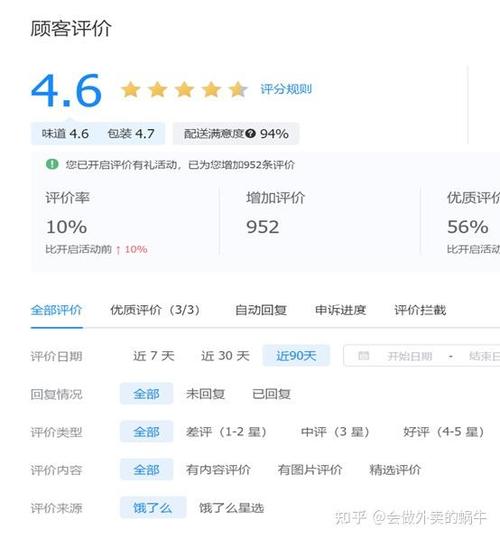Show only 未回复 reviews
This screenshot has height=539, width=500.
point(205,394)
